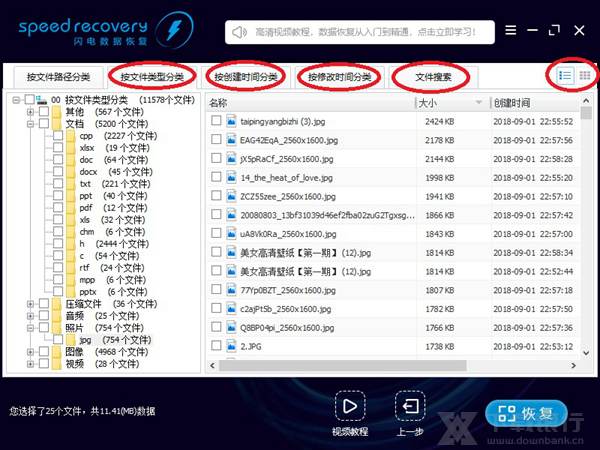The height and width of the screenshot is (450, 600).
Task: Switch to list view mode icon
Action: (565, 76)
